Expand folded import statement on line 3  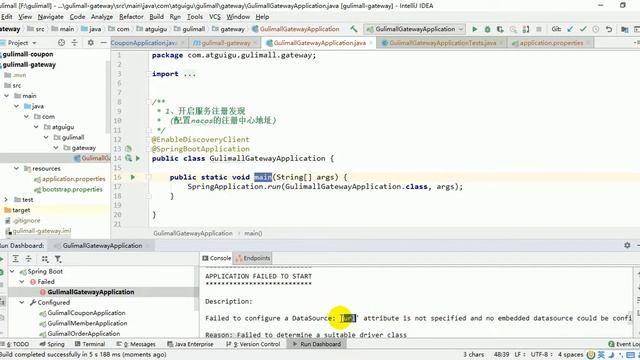click(149, 74)
